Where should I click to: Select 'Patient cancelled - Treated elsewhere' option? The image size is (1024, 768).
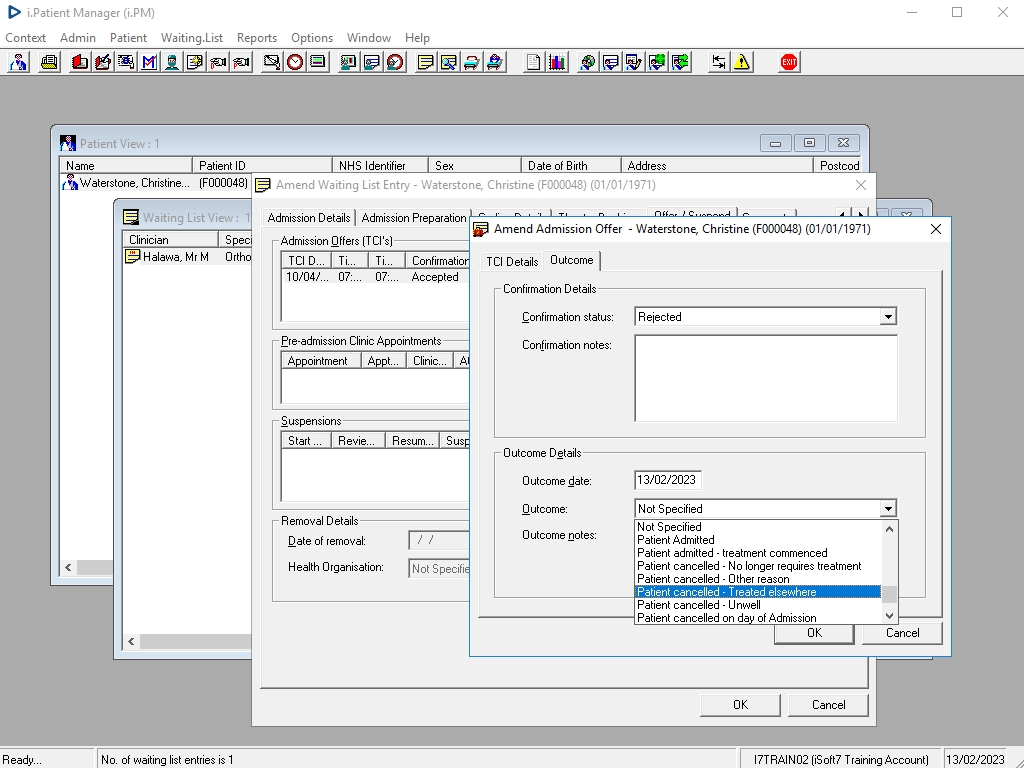pos(758,592)
